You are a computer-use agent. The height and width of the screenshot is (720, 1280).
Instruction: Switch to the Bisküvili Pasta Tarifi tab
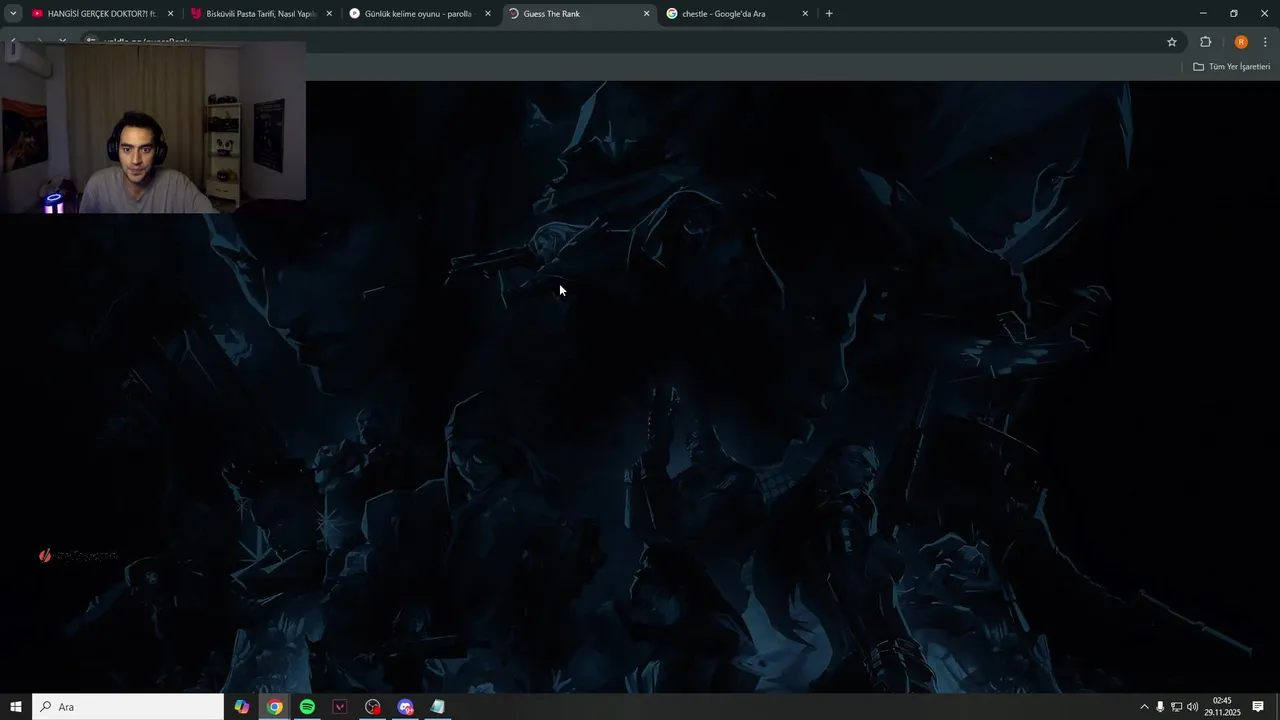(262, 14)
